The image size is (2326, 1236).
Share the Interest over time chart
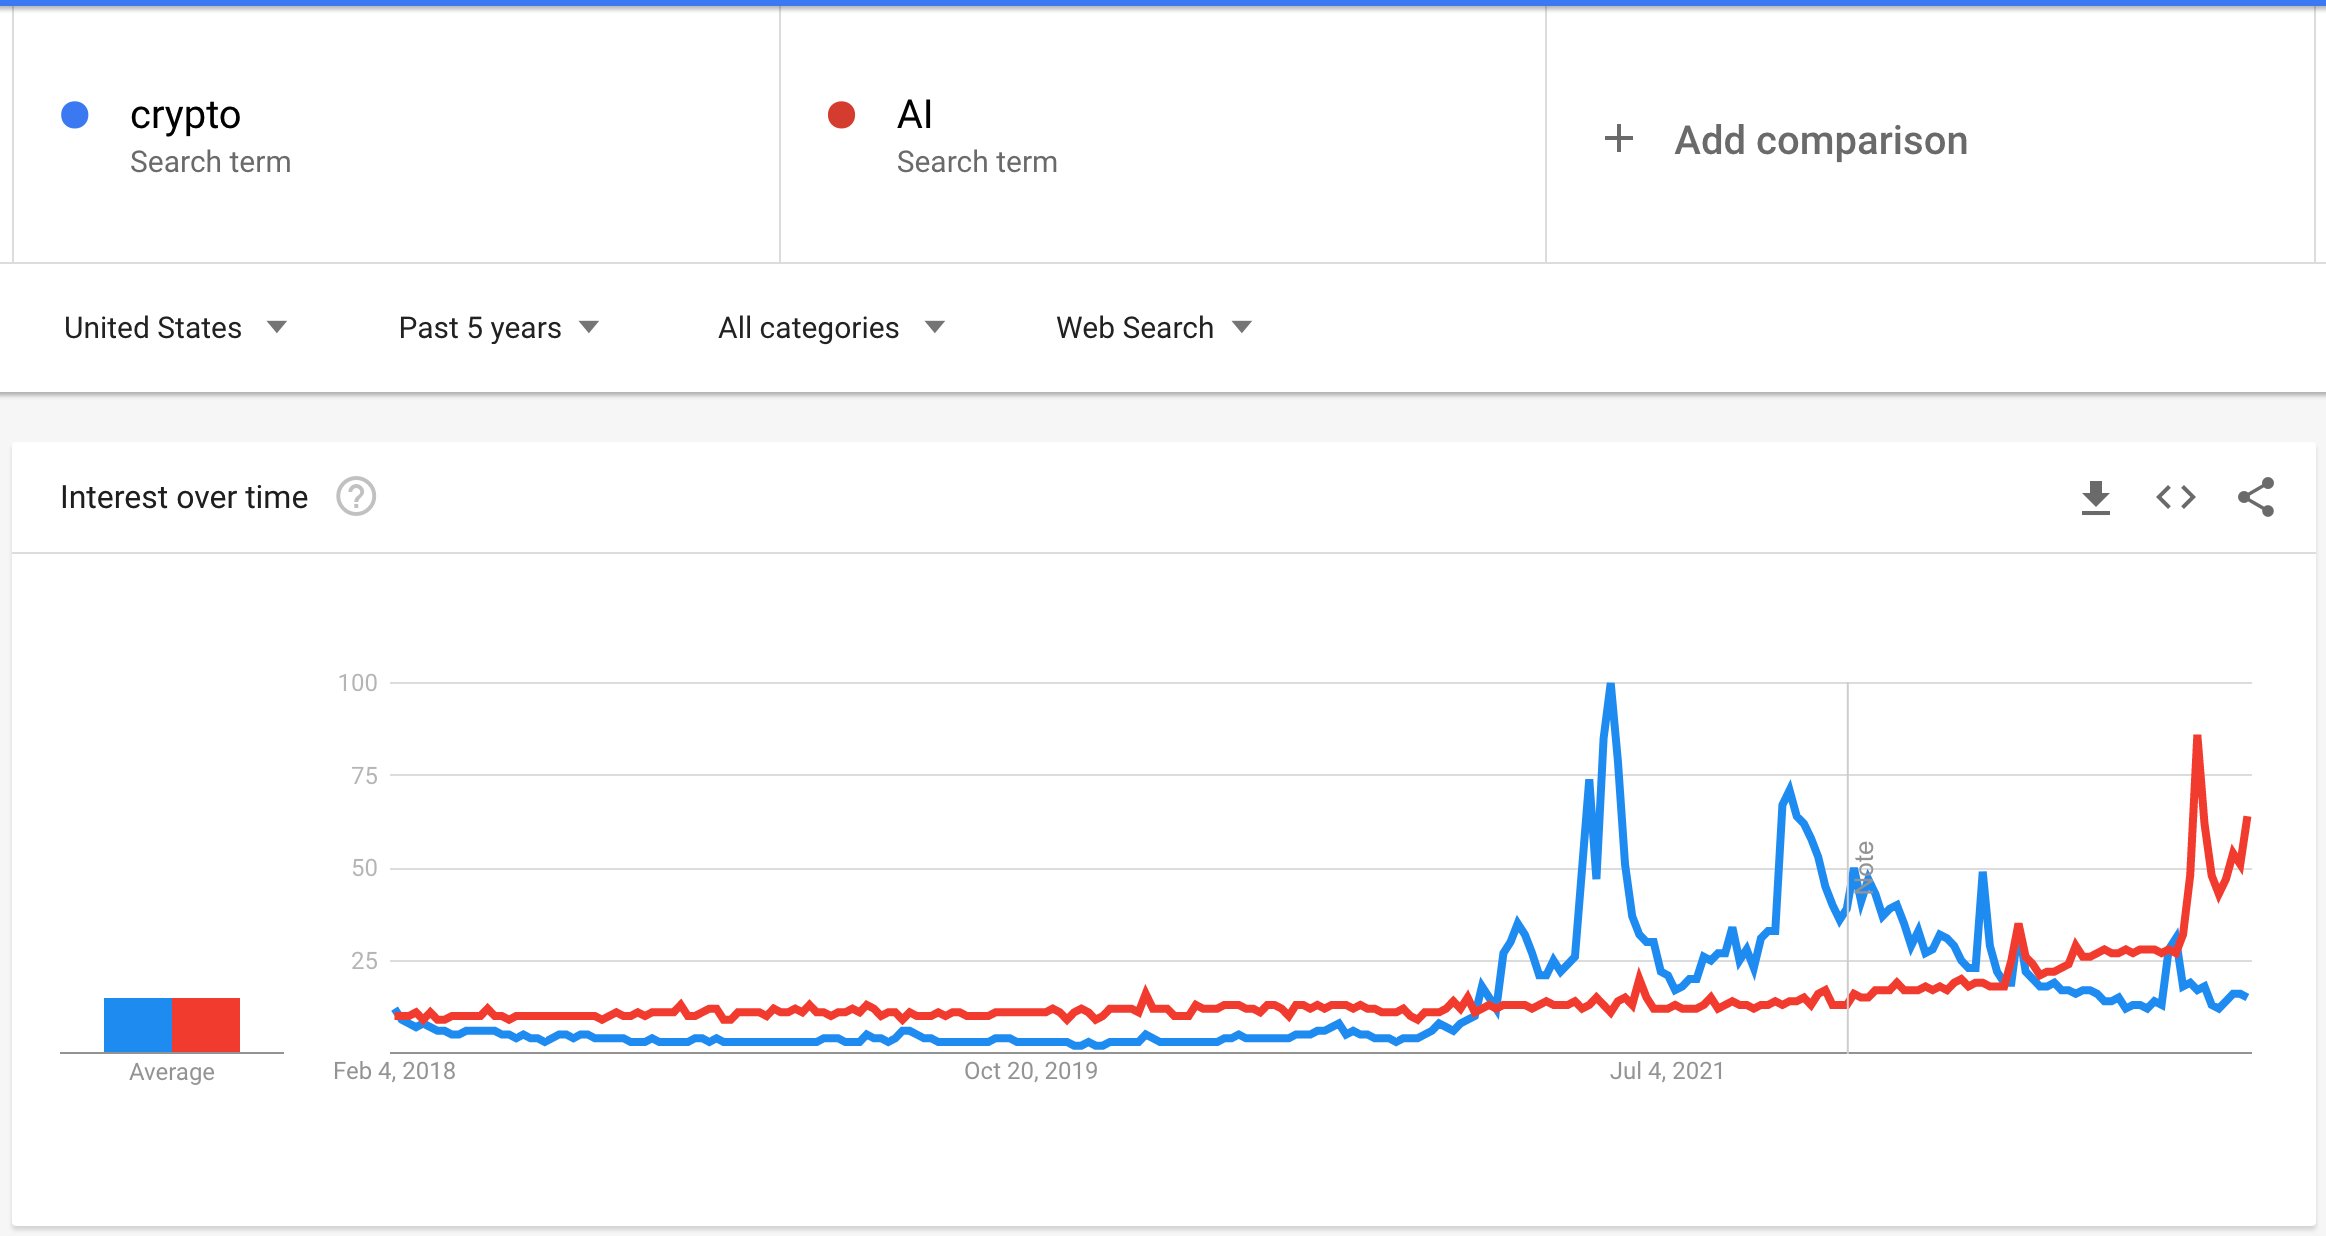[x=2258, y=497]
